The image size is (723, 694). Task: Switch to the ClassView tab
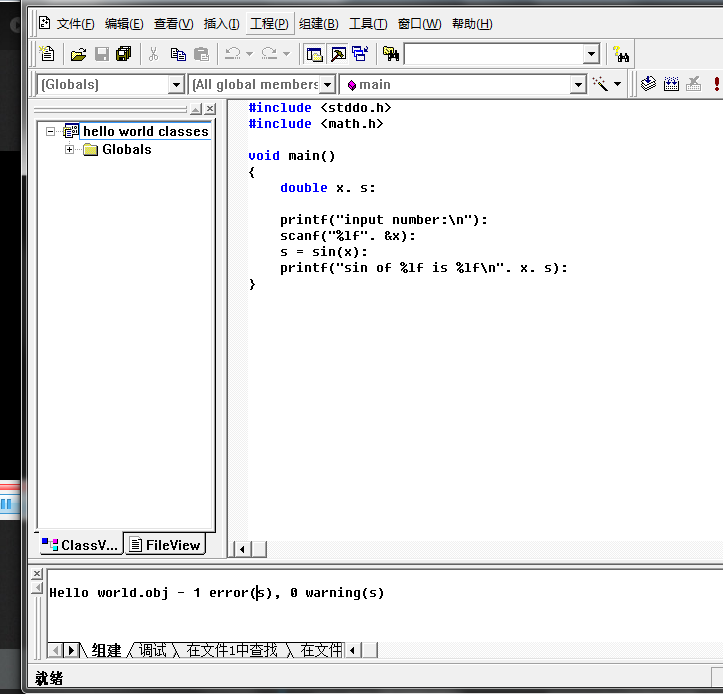80,545
